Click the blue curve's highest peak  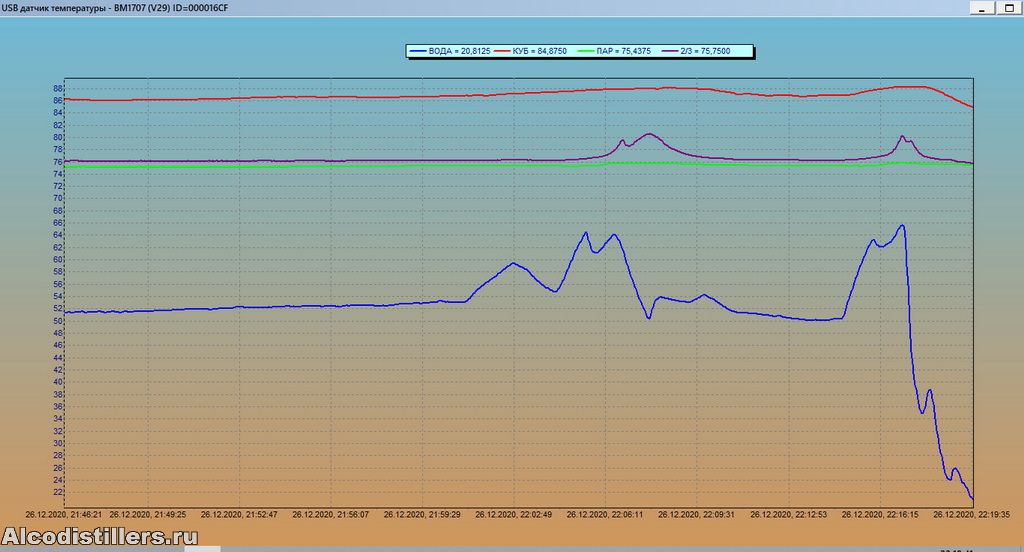point(902,225)
